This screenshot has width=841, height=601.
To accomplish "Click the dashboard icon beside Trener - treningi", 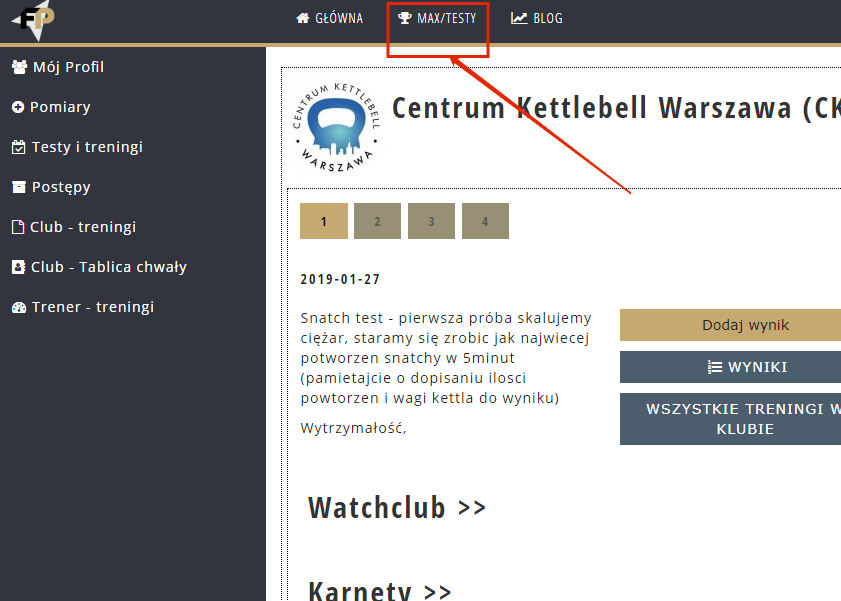I will pos(18,307).
